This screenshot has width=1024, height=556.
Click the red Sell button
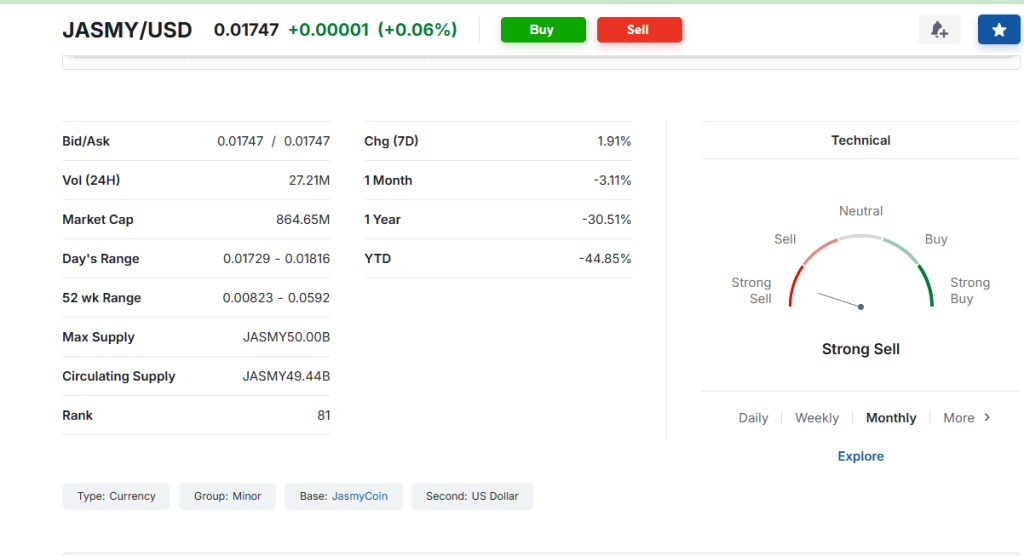[639, 29]
